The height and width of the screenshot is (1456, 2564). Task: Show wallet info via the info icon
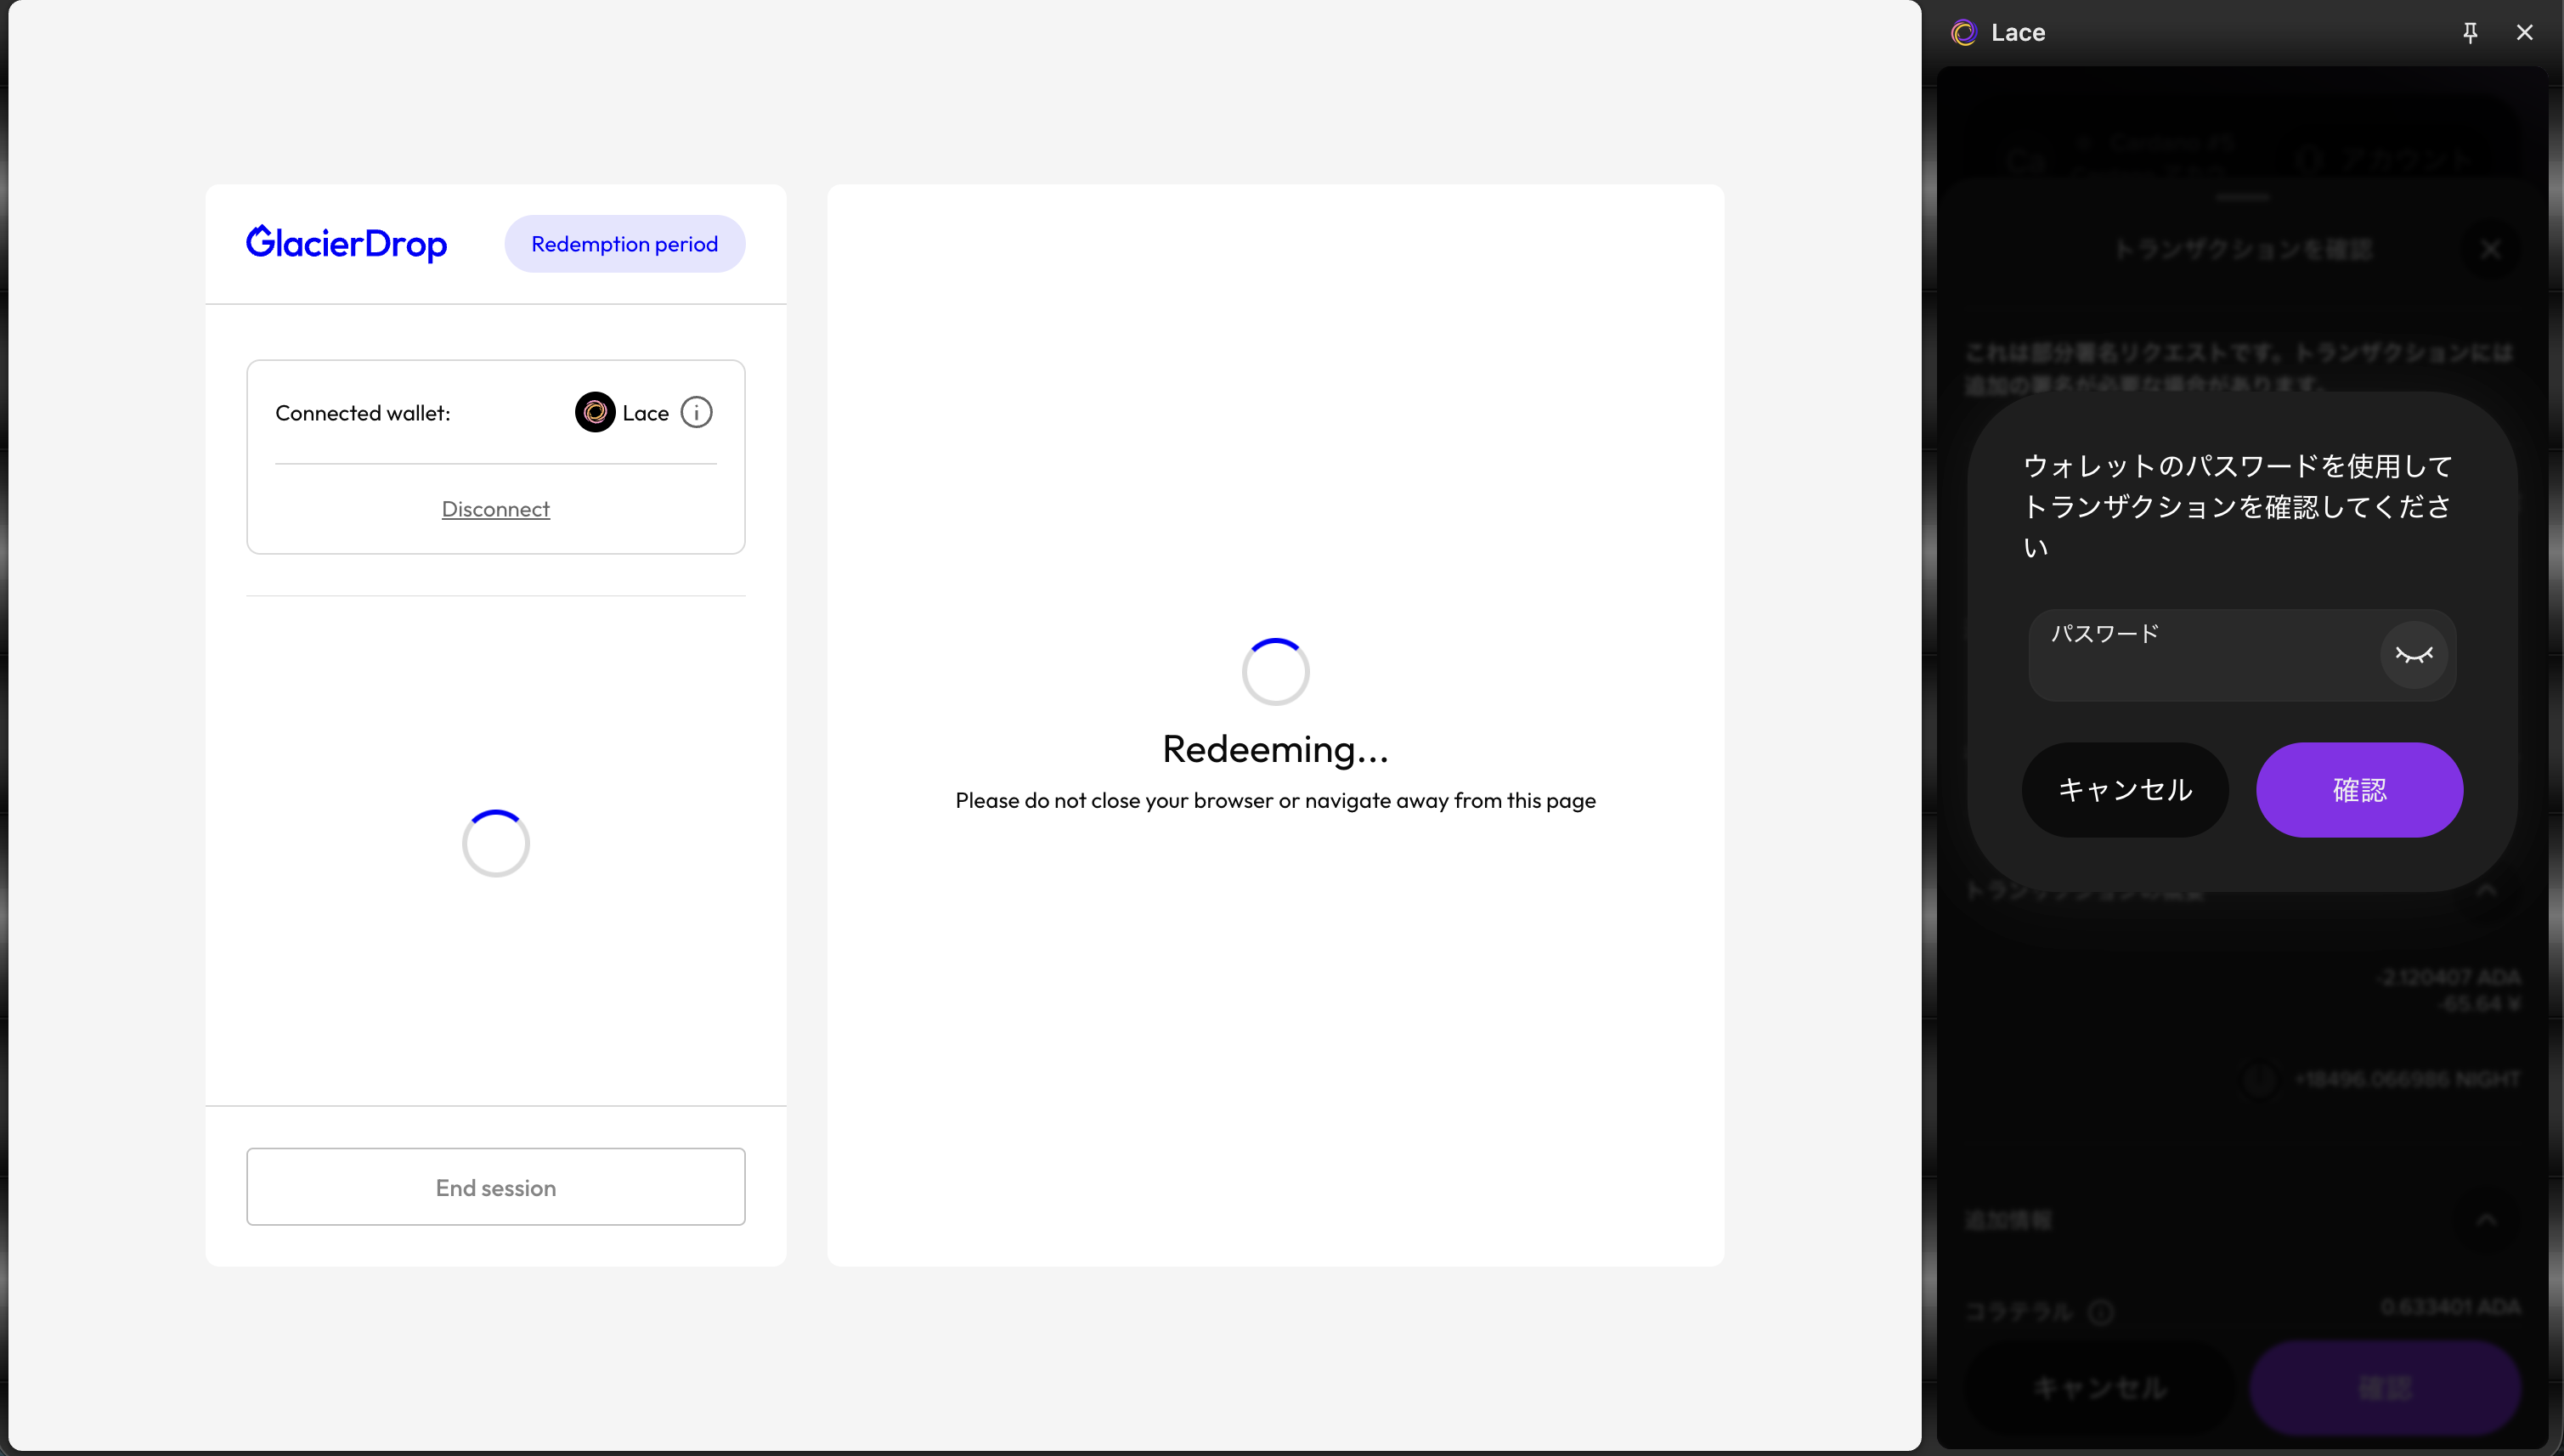coord(697,412)
